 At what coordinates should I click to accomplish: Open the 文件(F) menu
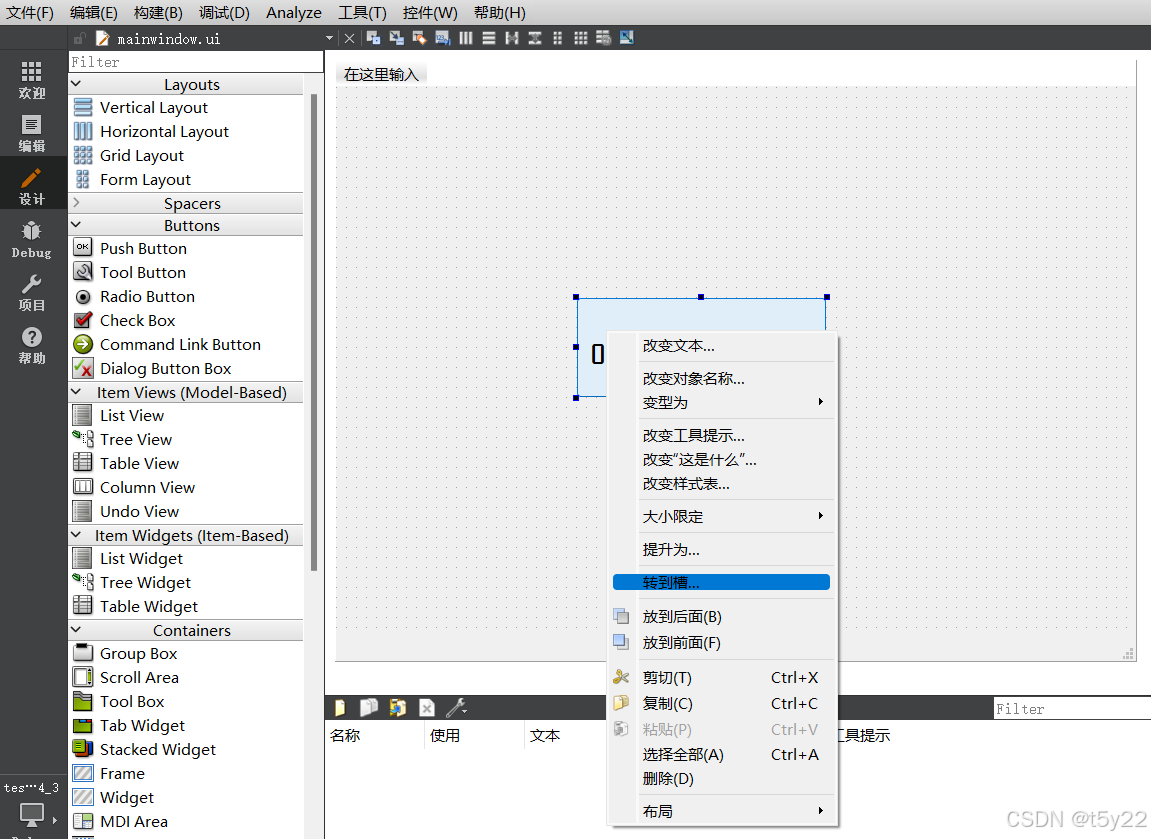click(x=30, y=12)
